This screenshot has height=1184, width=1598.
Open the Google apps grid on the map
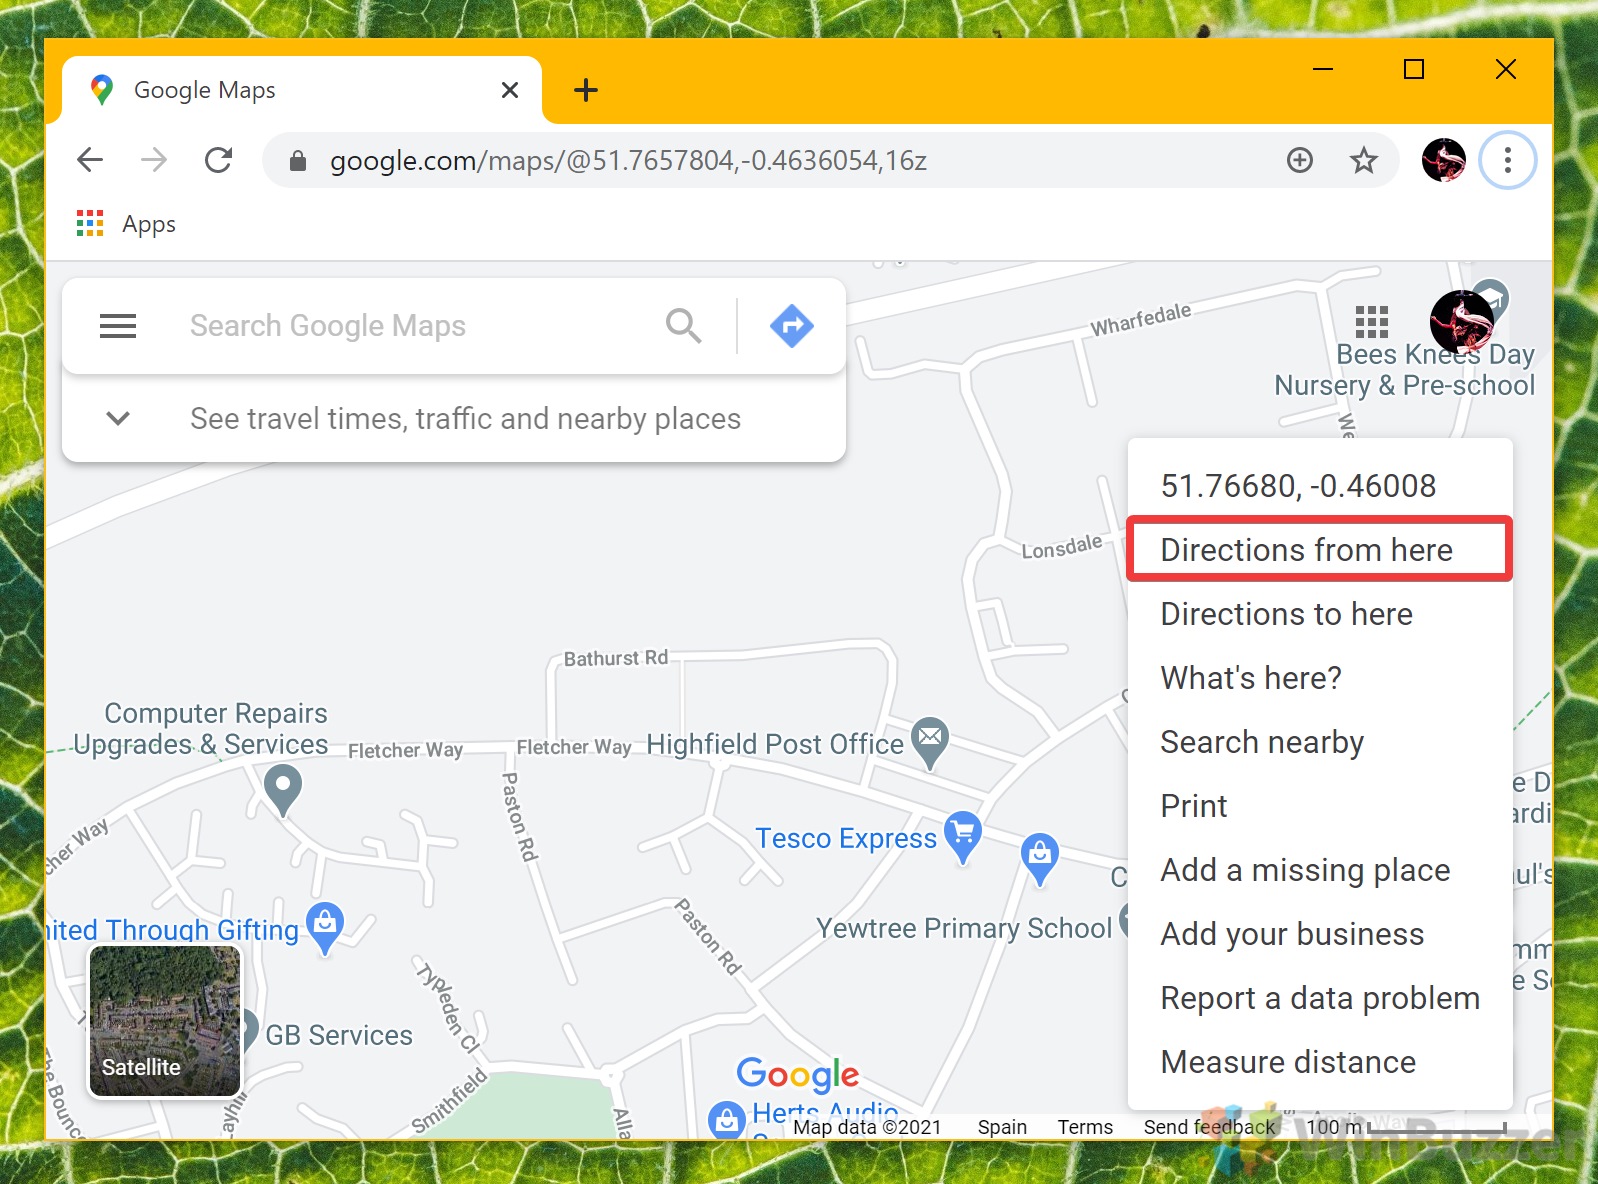pos(1372,322)
